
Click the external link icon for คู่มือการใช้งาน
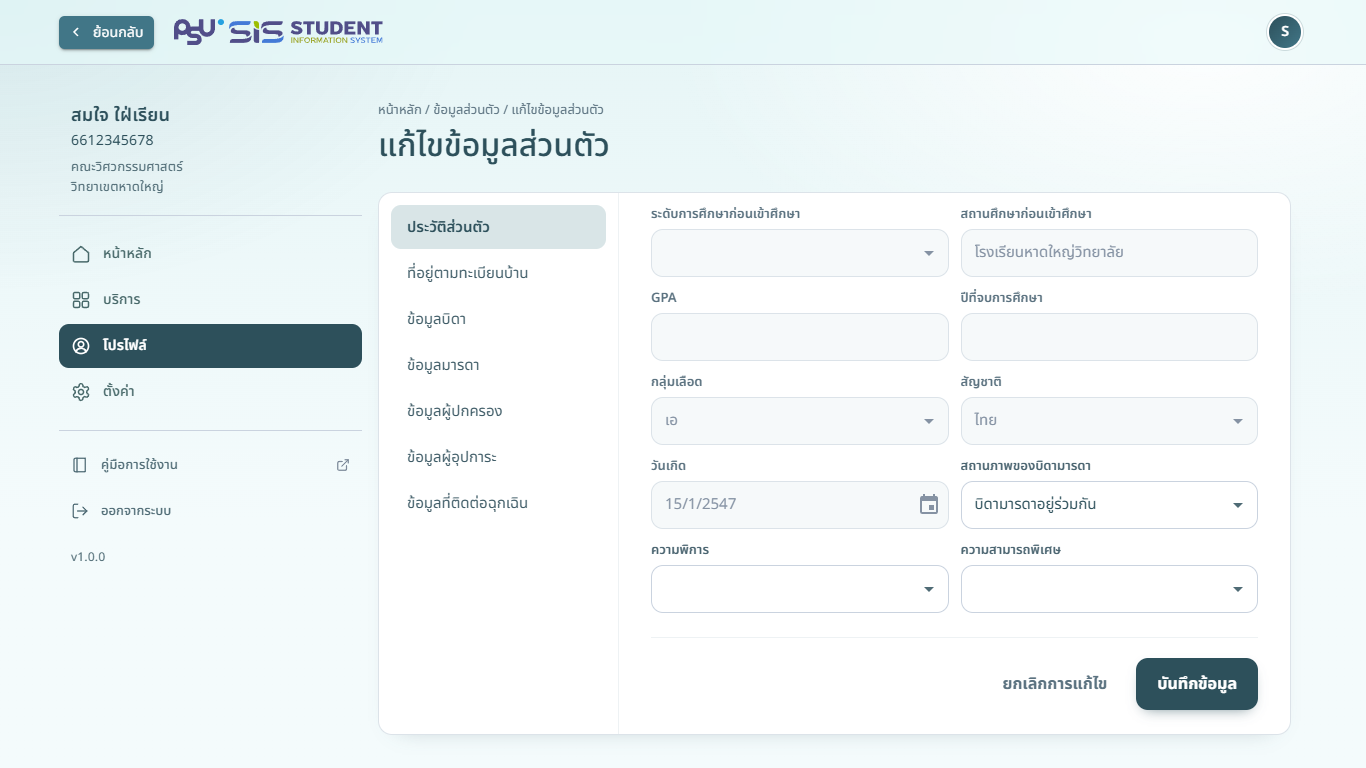tap(343, 465)
